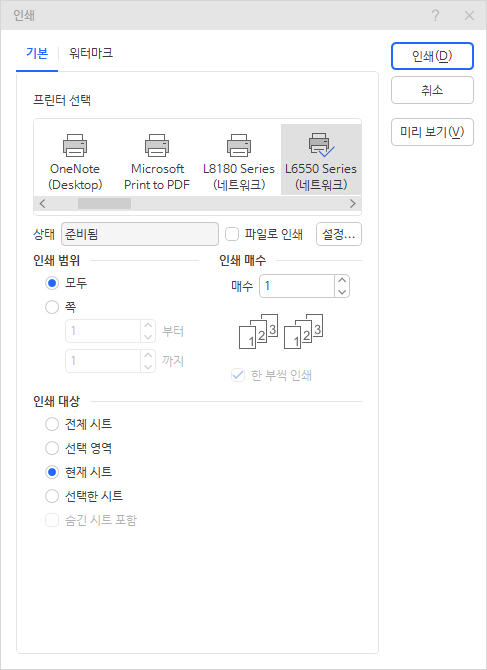487x670 pixels.
Task: Choose 현재 시트 as print target
Action: (x=52, y=472)
